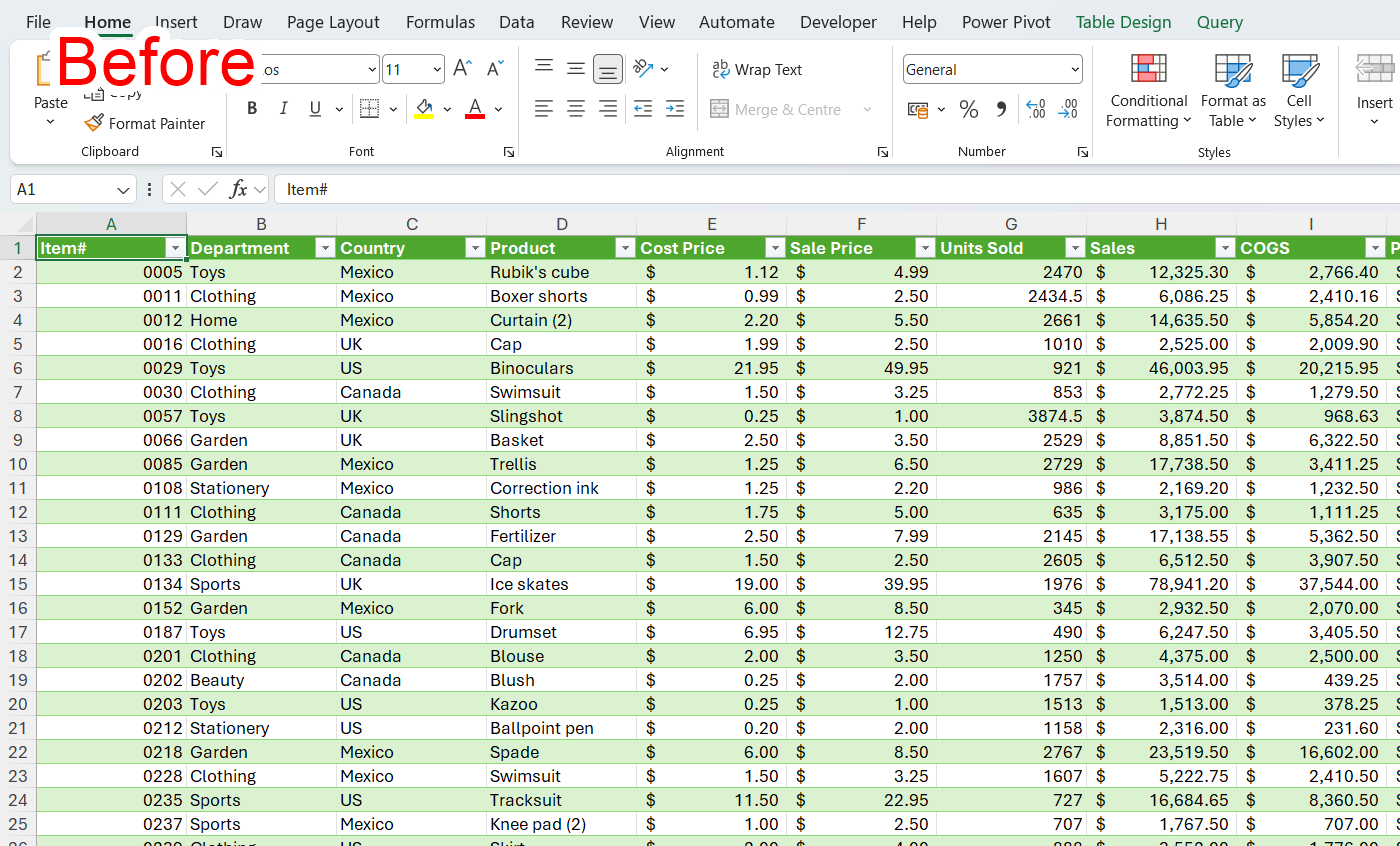Expand underline options arrow
The image size is (1400, 846).
pyautogui.click(x=339, y=109)
